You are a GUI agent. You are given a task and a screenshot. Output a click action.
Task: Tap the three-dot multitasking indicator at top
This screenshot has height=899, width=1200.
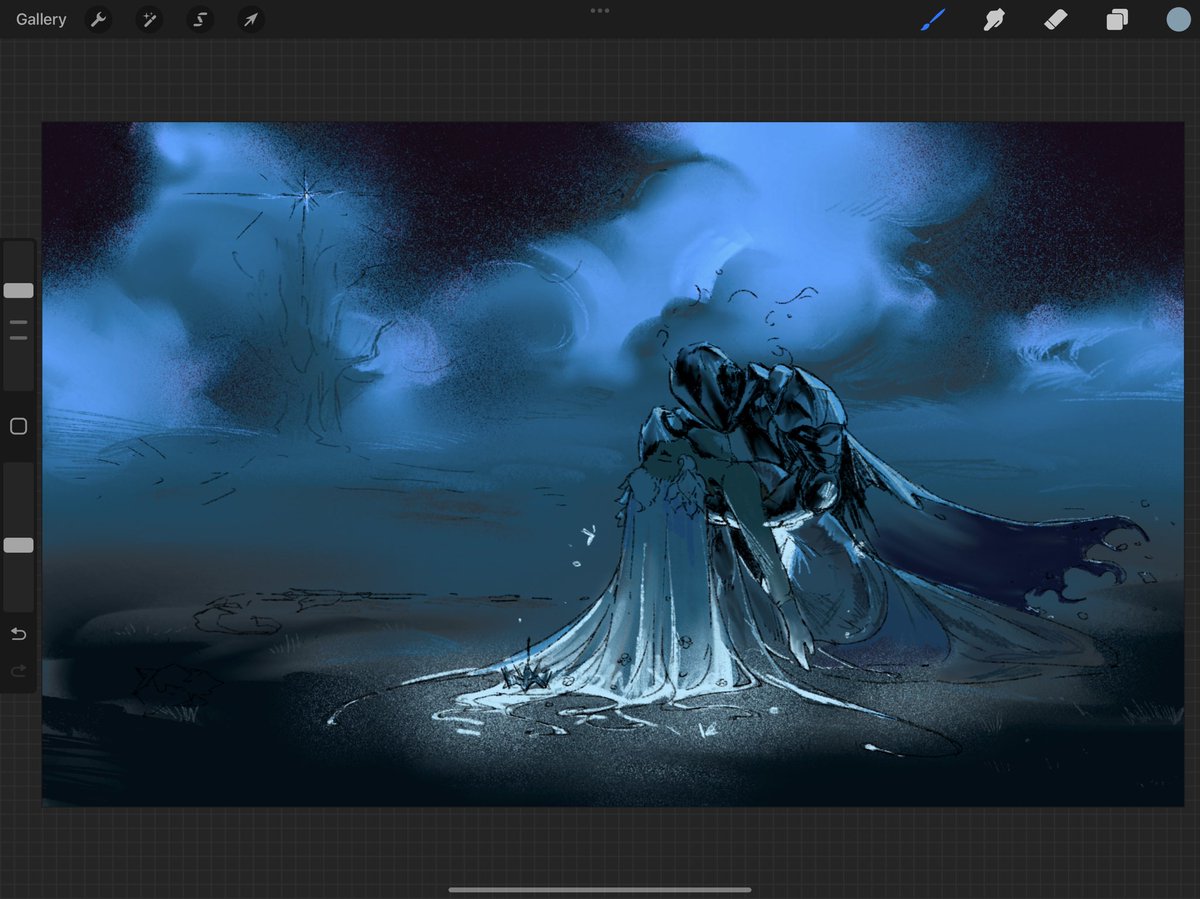(x=600, y=11)
